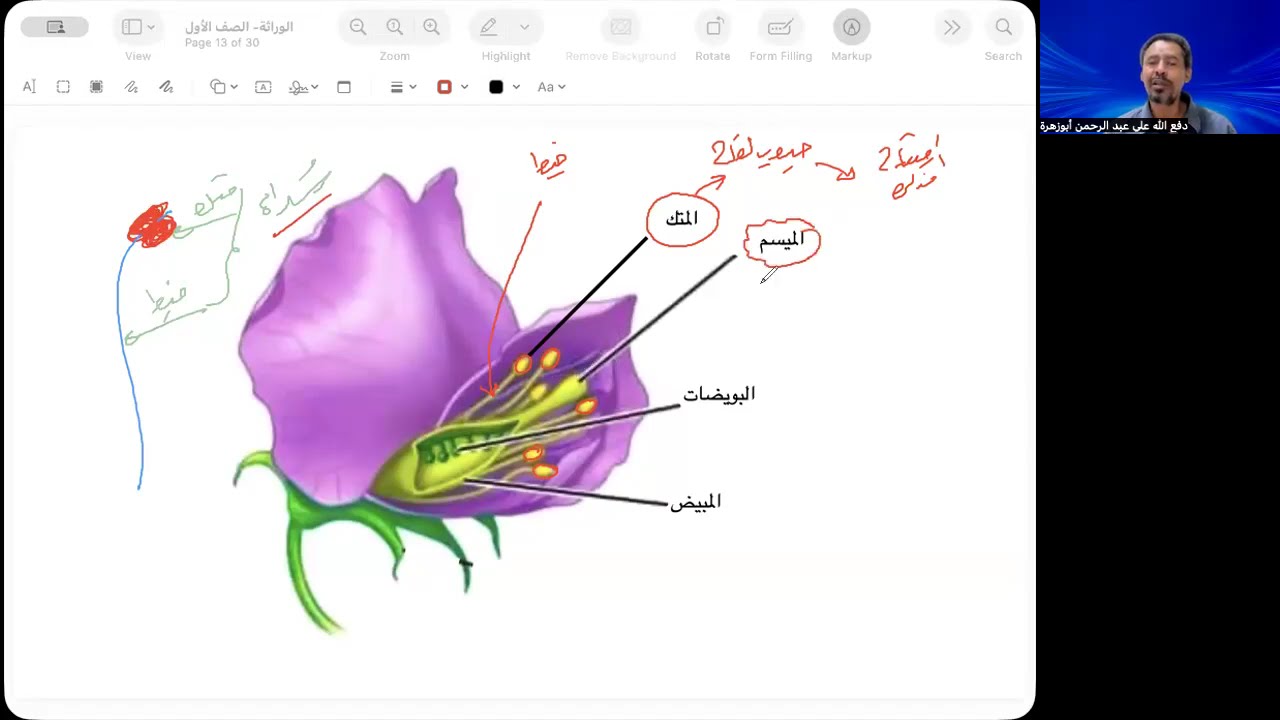
Task: Open the Search magnifier
Action: pos(1003,27)
